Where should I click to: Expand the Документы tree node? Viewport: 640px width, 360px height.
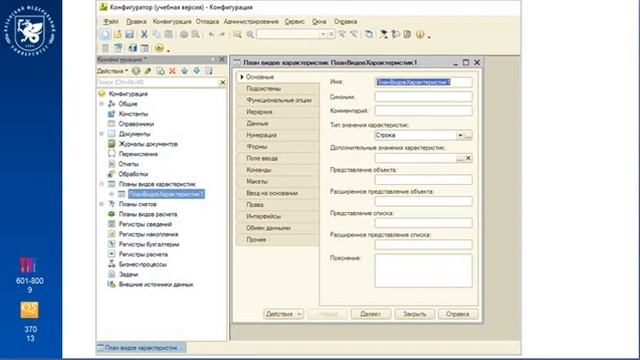[102, 134]
